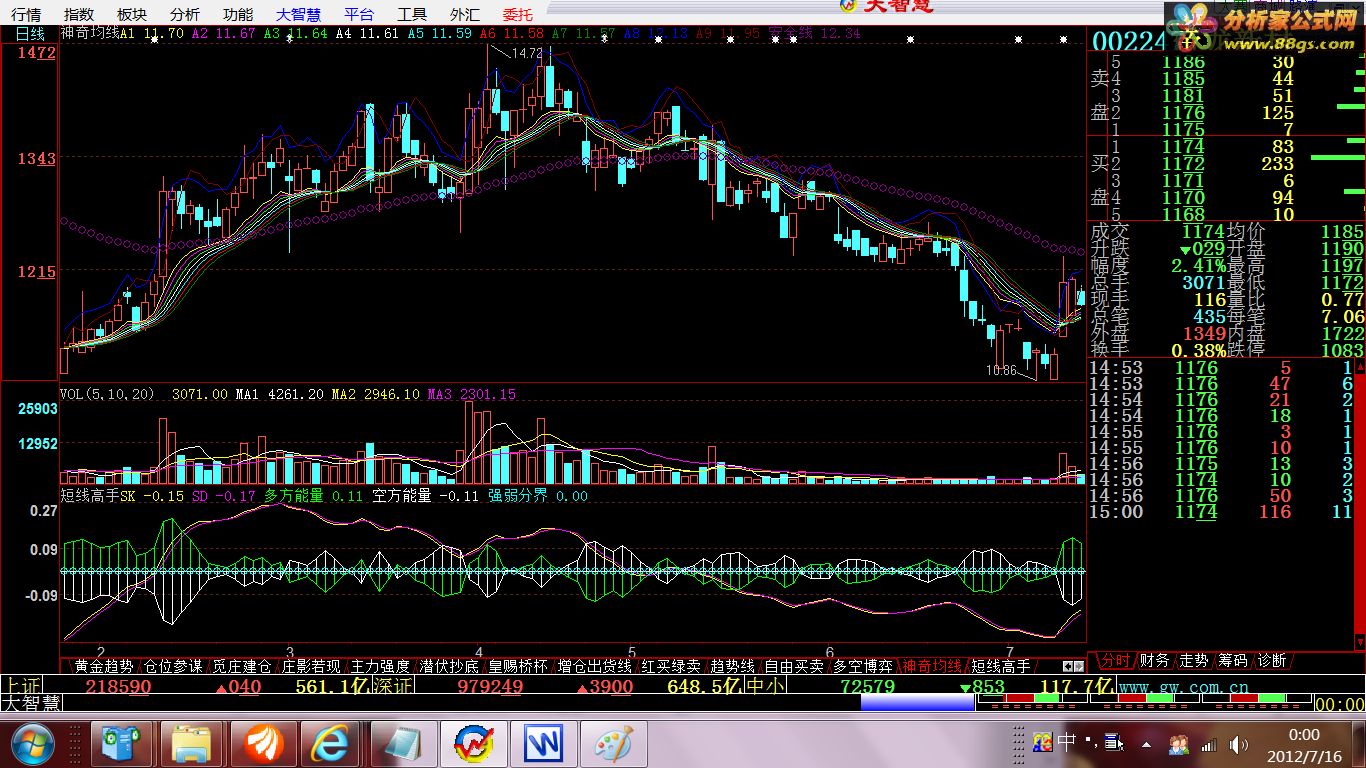Viewport: 1366px width, 768px height.
Task: Open the Word taskbar icon
Action: point(543,744)
